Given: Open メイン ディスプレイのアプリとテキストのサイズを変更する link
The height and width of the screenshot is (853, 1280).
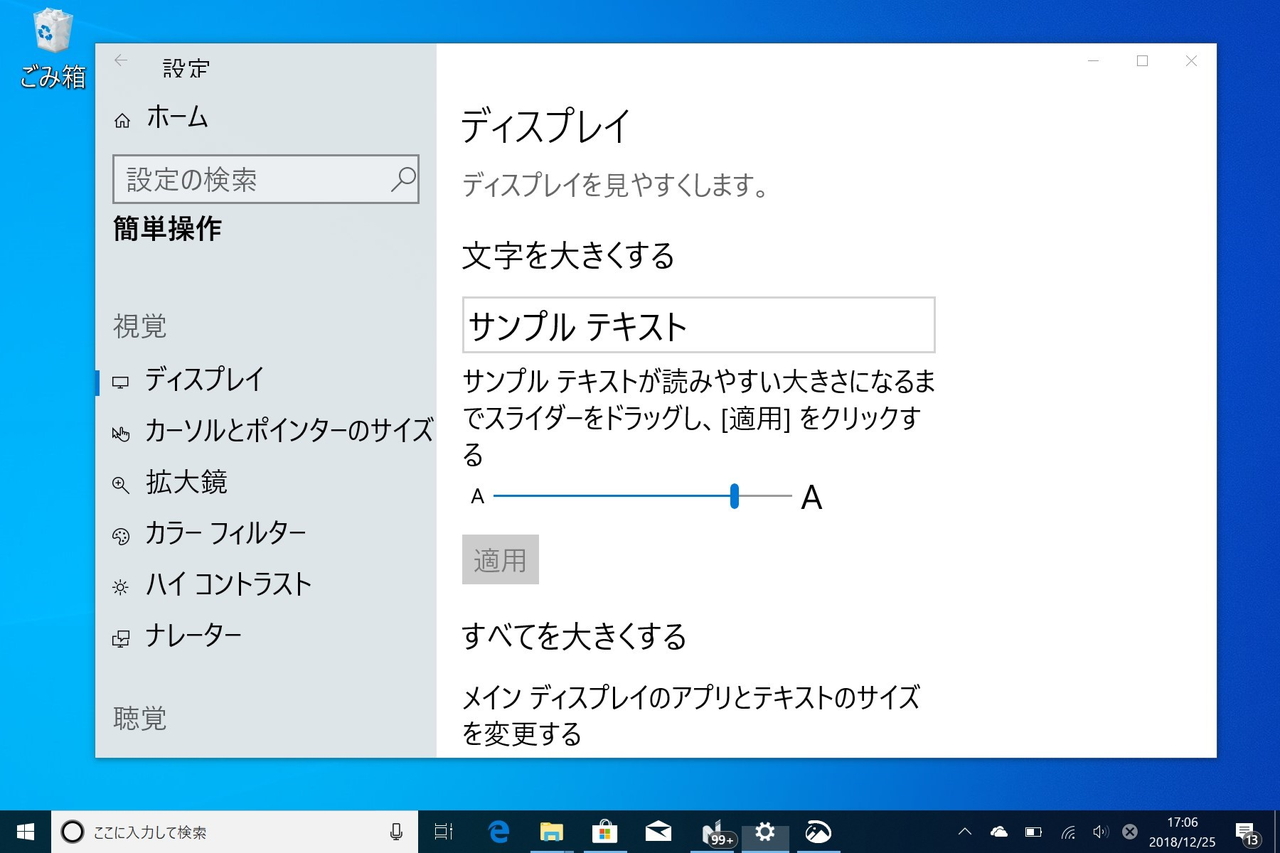Looking at the screenshot, I should point(690,716).
